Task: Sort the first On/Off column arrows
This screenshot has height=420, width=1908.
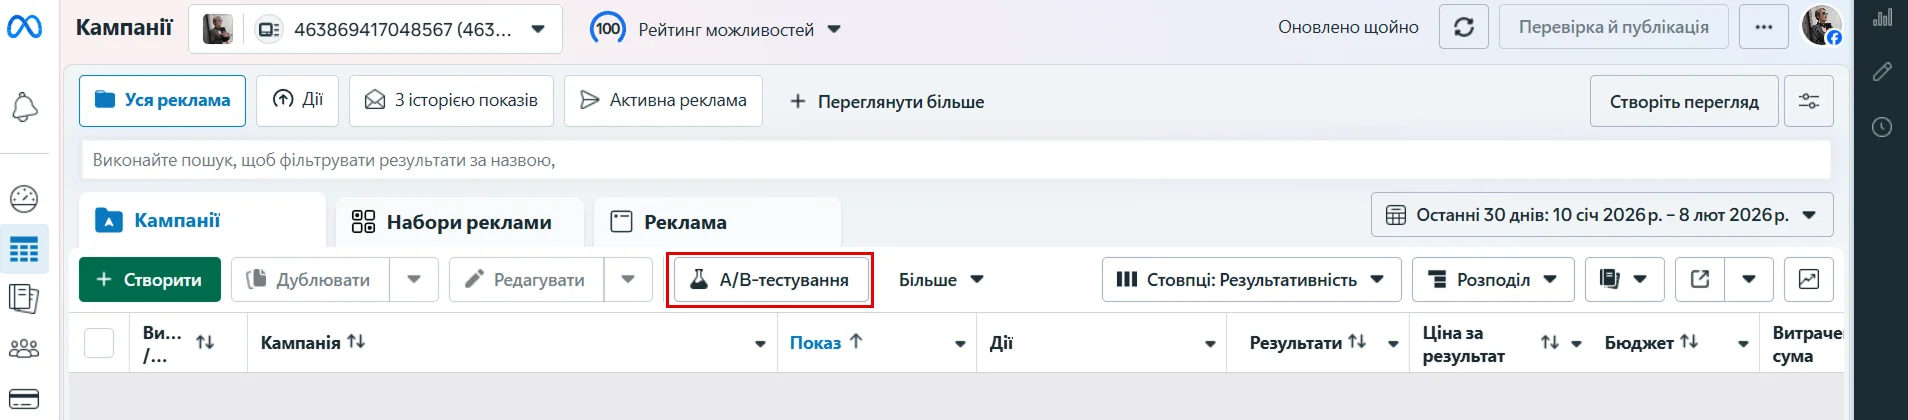Action: (x=205, y=343)
